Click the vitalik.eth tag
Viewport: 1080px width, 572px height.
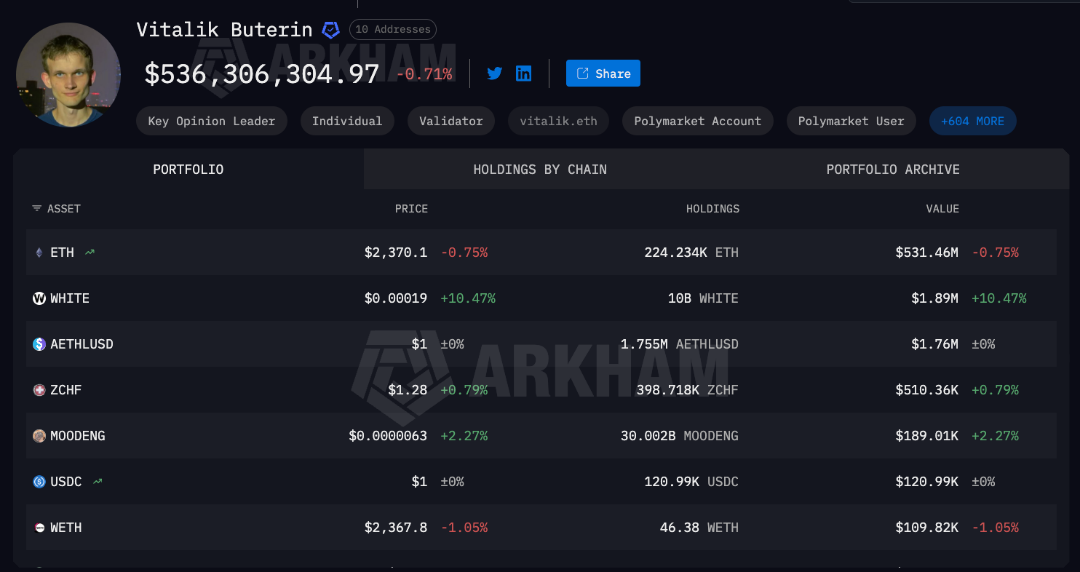click(x=559, y=121)
